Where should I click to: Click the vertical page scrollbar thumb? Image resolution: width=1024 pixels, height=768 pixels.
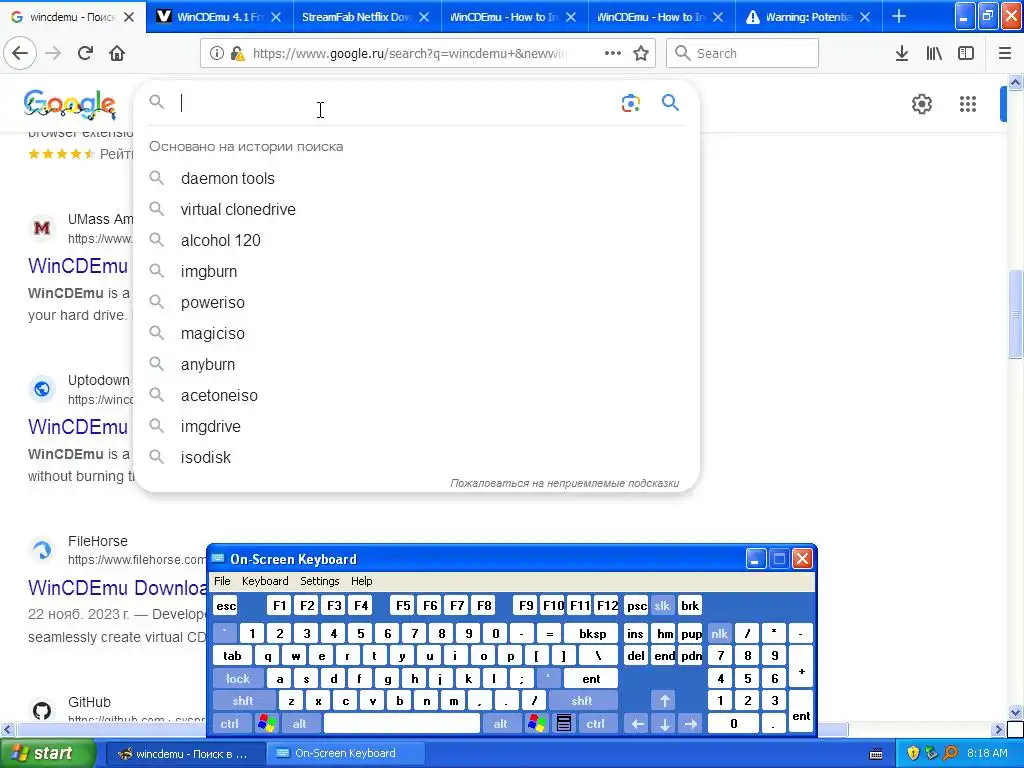(1015, 313)
